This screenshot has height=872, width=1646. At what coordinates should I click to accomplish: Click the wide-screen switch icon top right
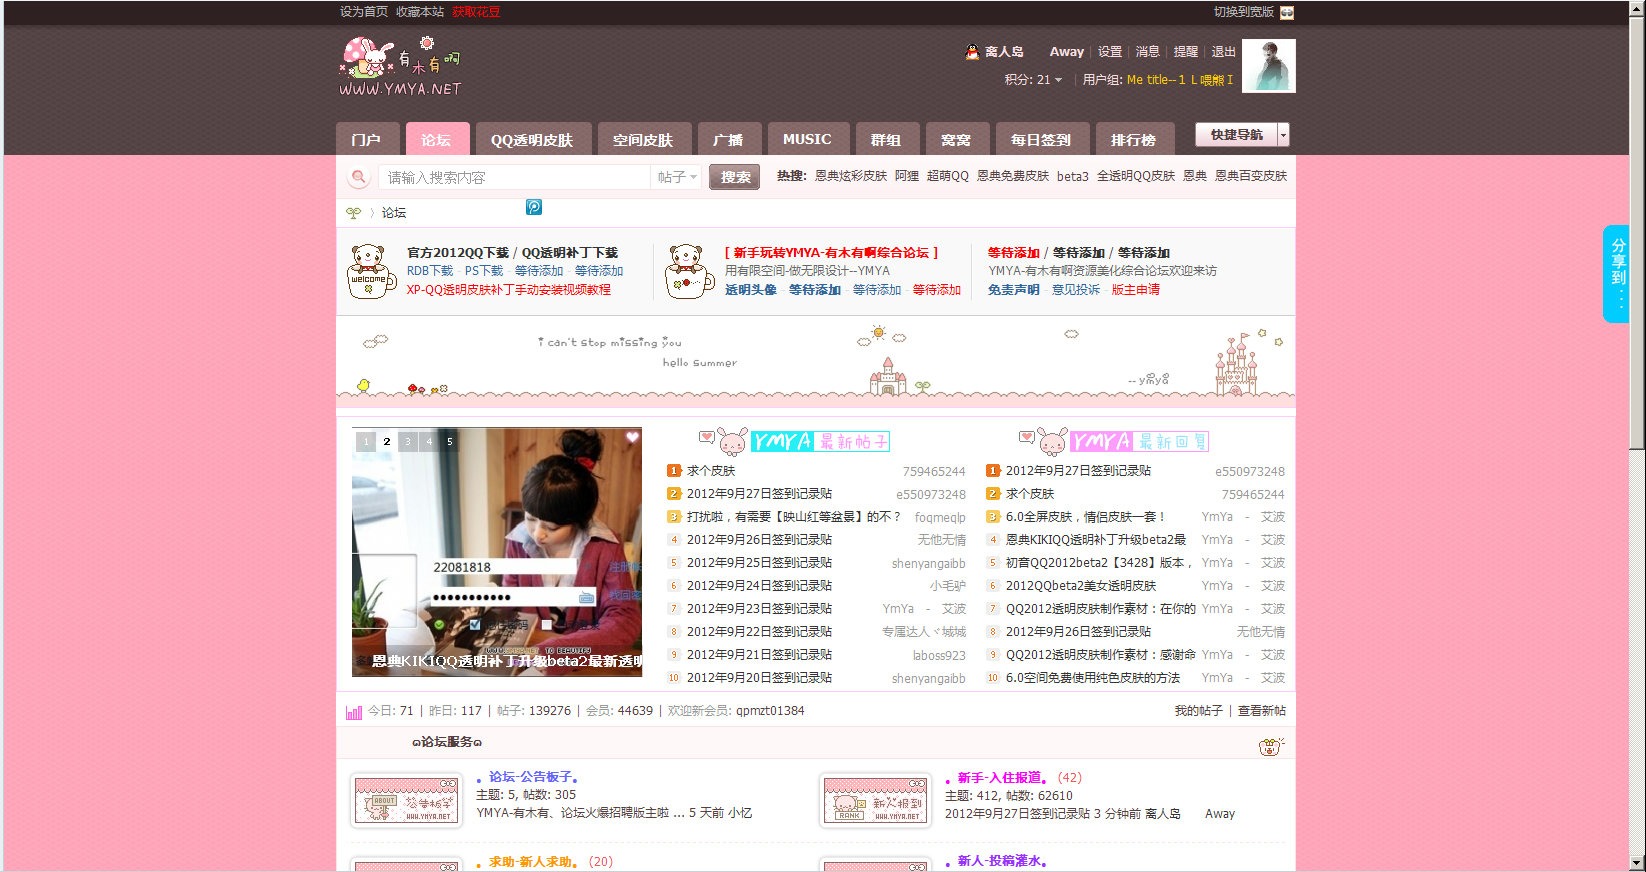(x=1287, y=13)
